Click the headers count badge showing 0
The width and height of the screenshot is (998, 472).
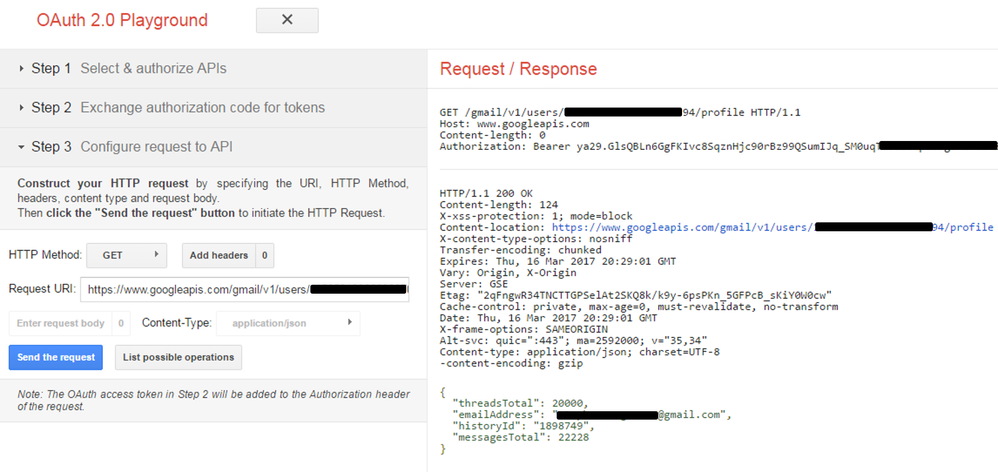click(x=265, y=256)
